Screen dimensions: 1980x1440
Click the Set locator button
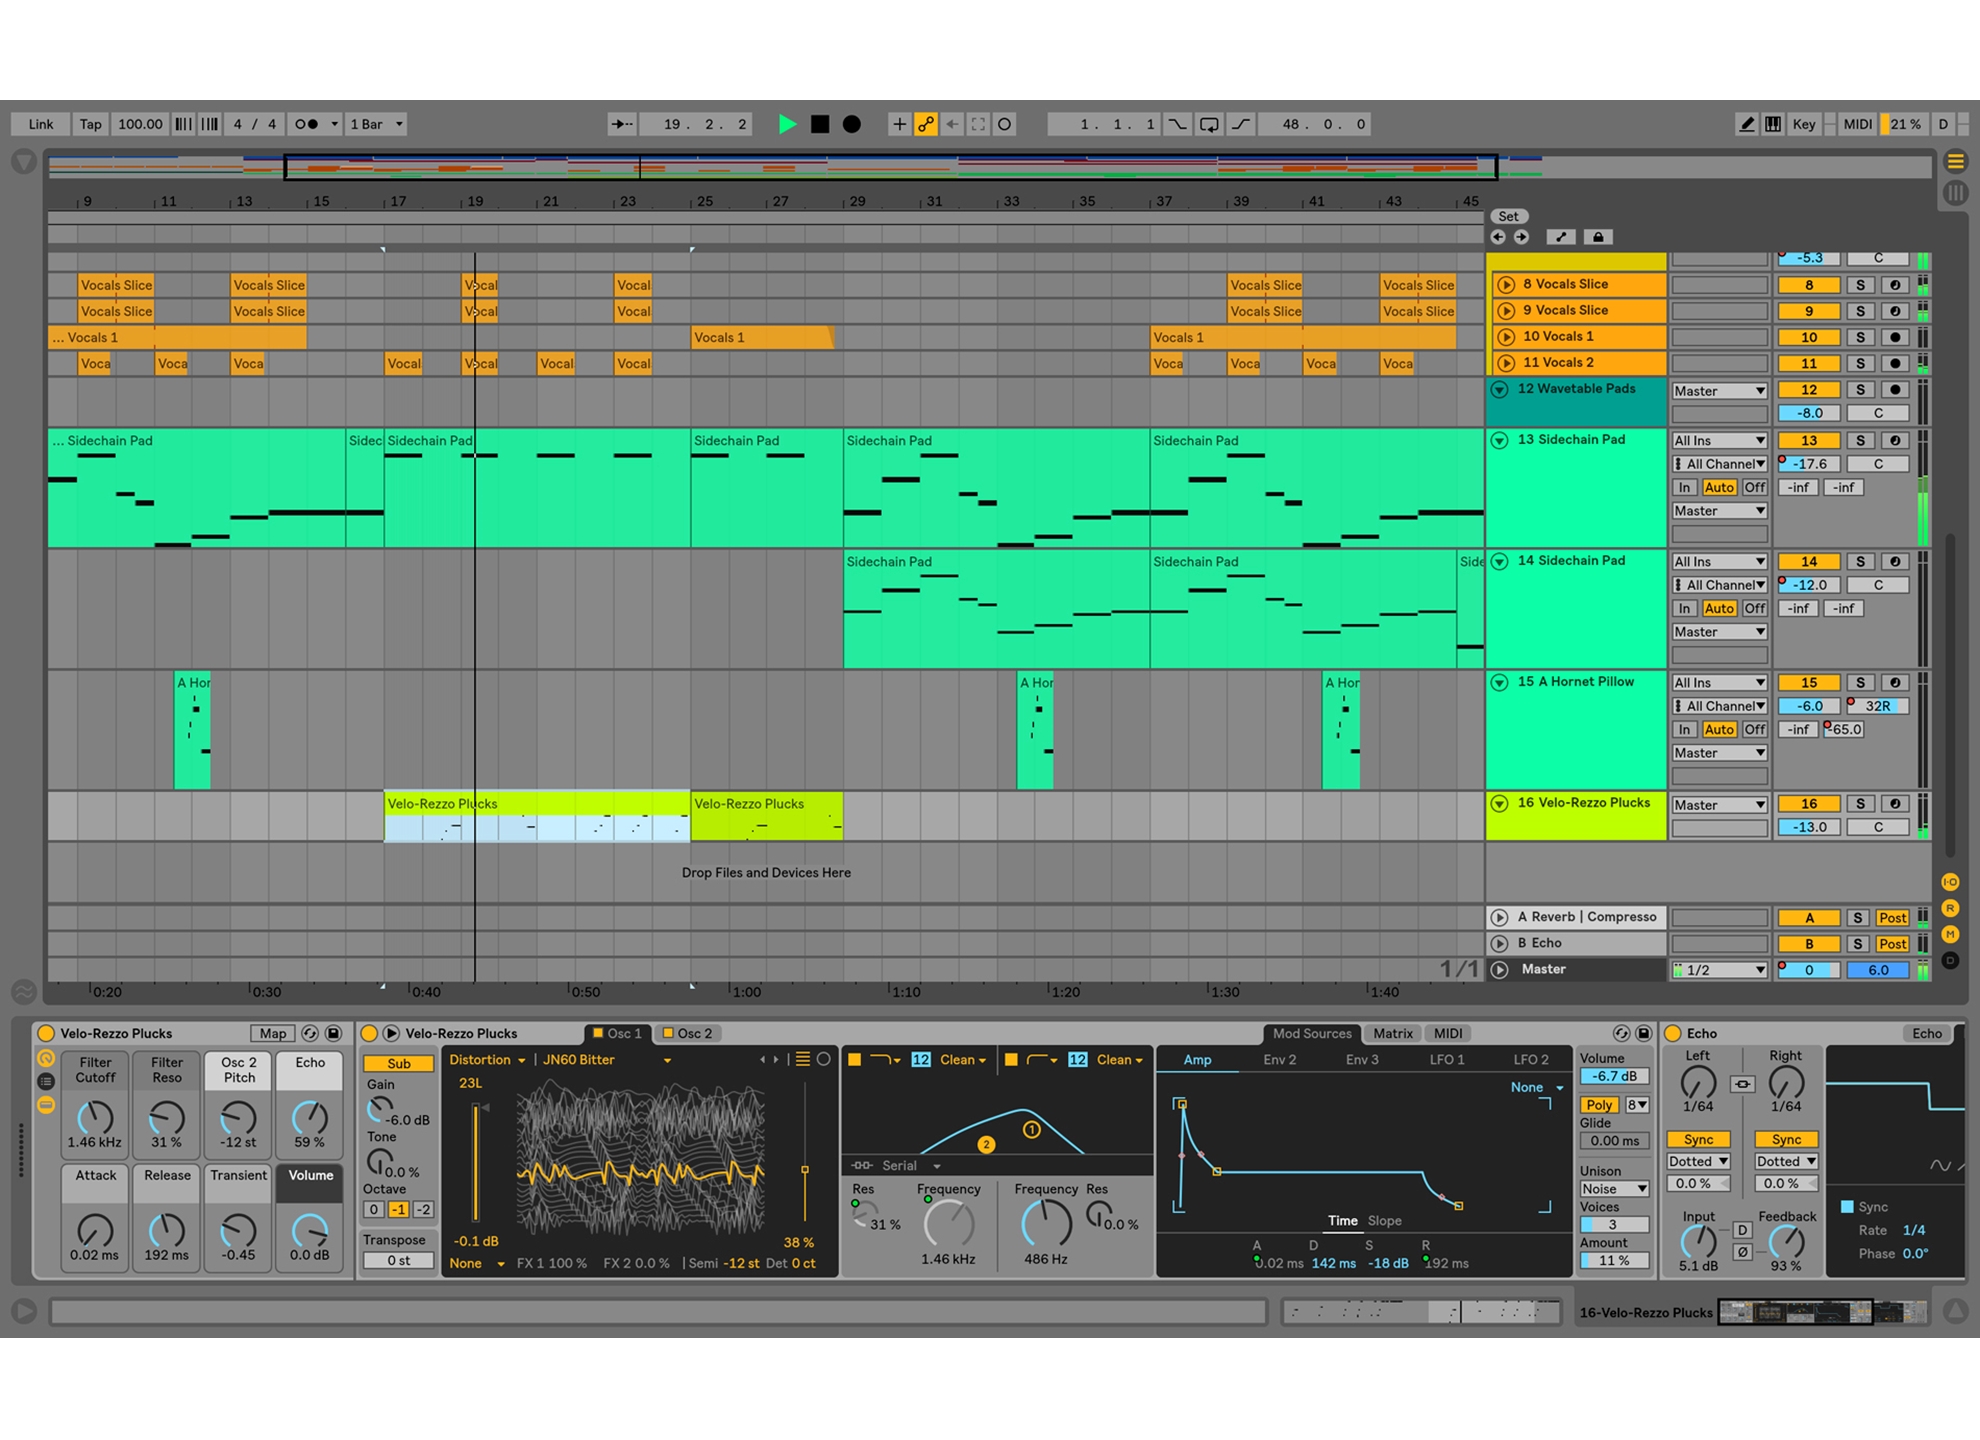click(x=1508, y=216)
